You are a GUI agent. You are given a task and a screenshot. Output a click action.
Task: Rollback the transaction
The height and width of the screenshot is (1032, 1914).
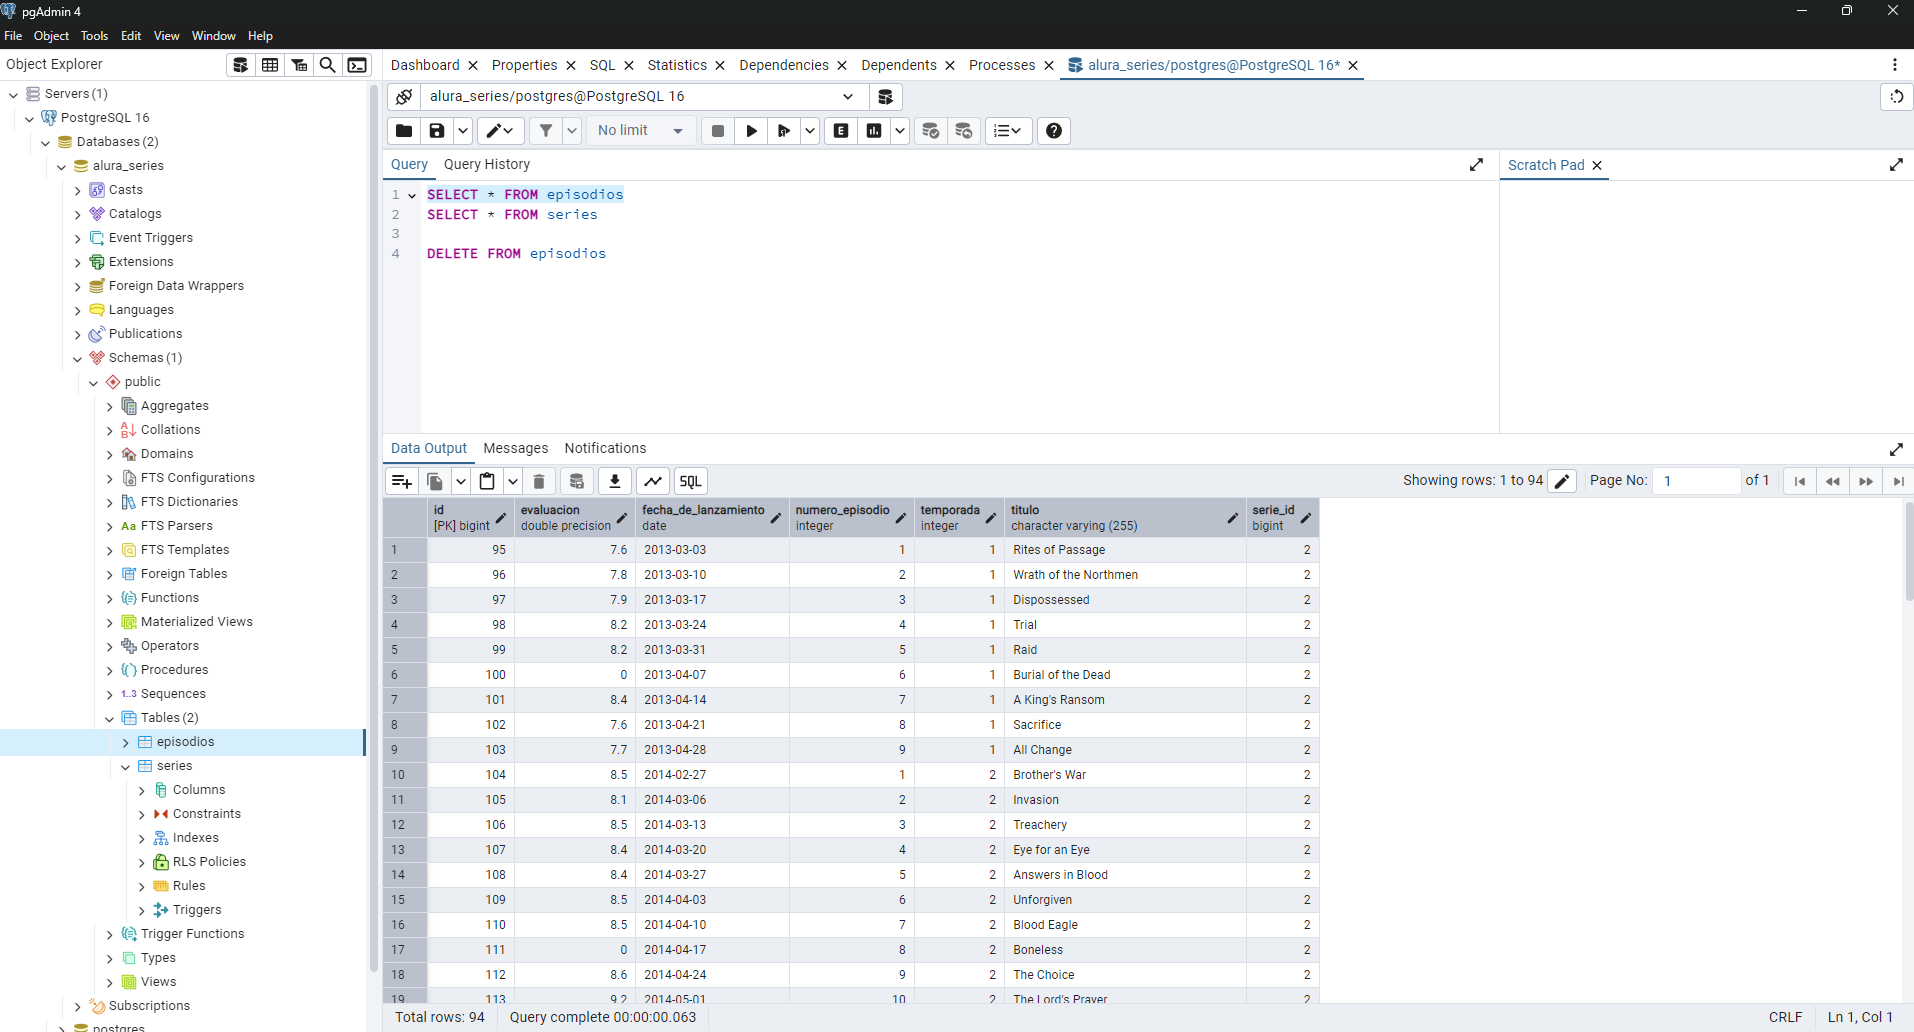pyautogui.click(x=964, y=131)
